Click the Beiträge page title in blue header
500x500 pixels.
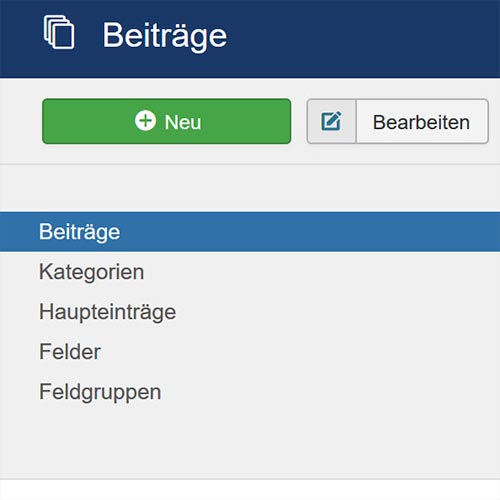165,36
